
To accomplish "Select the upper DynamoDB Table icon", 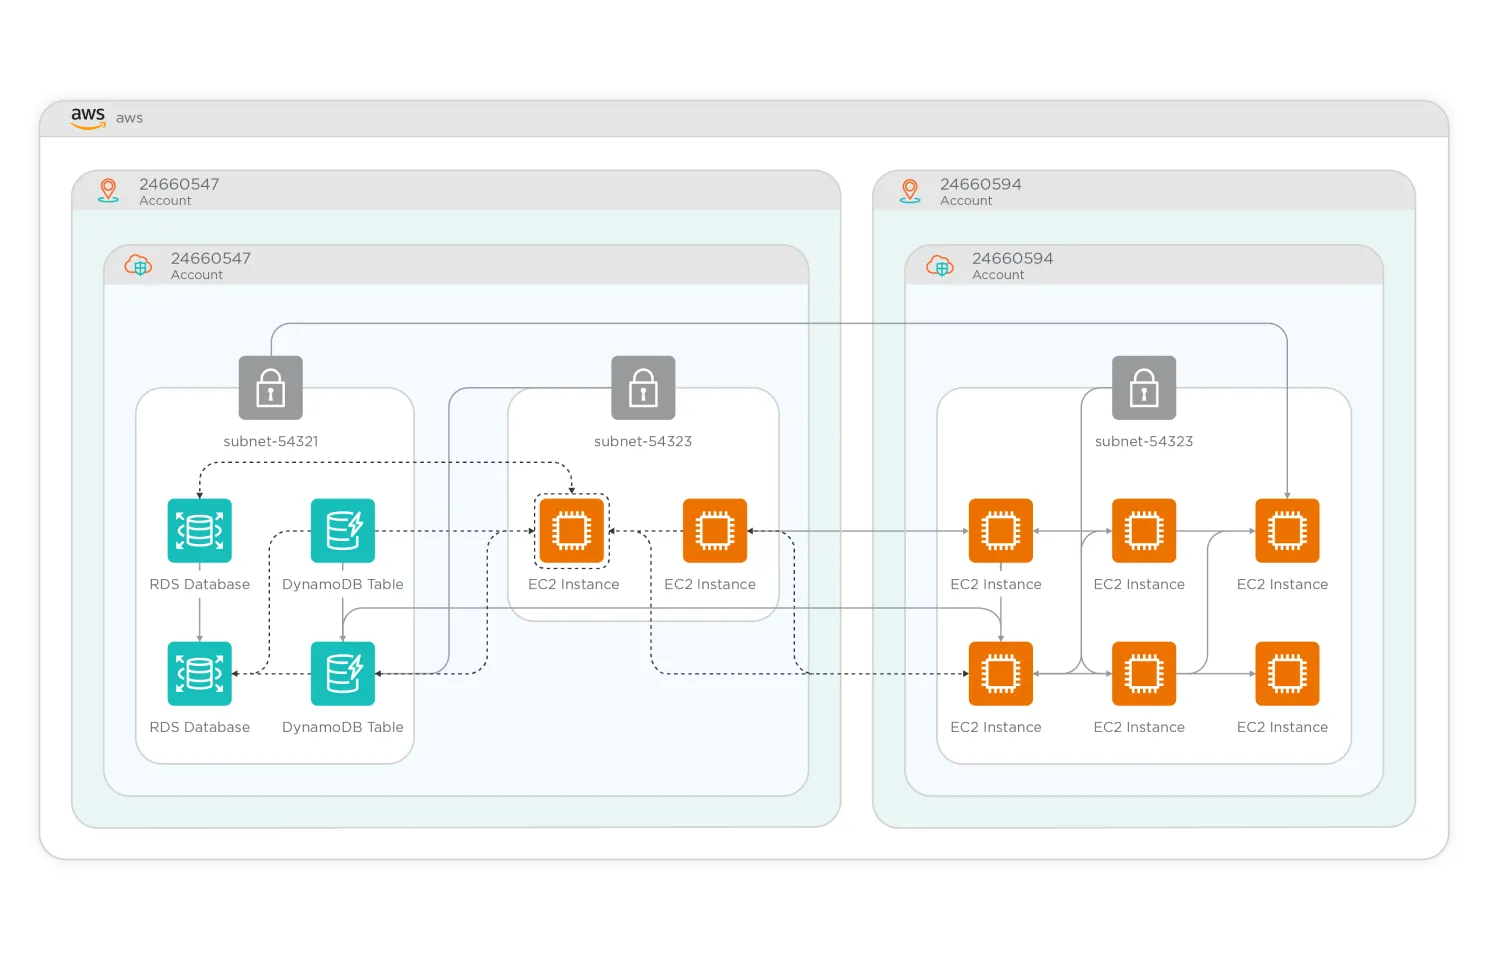I will point(343,531).
